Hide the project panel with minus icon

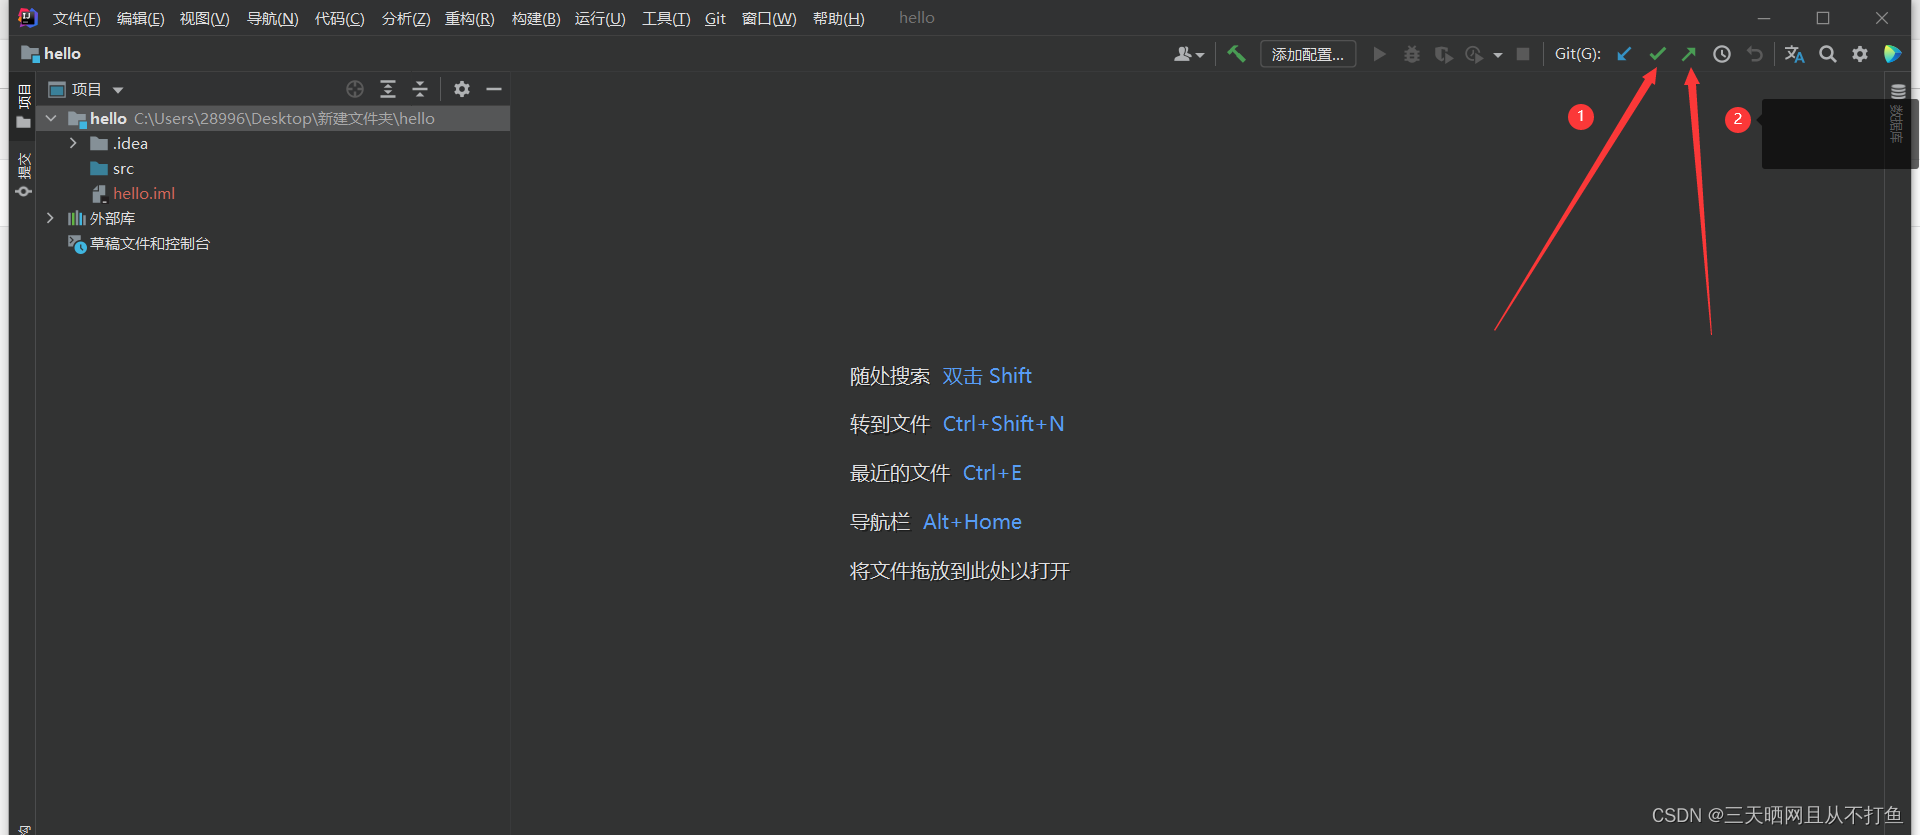tap(494, 89)
